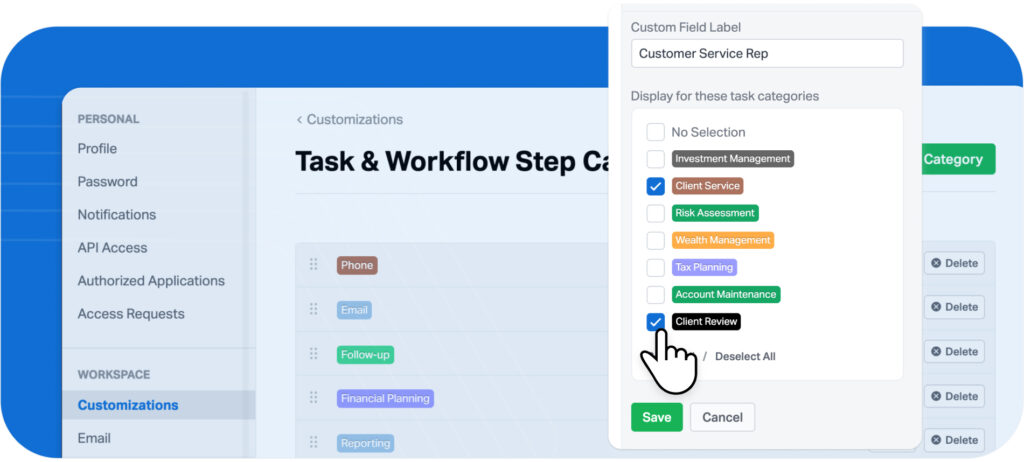Check the No Selection option
Screen dimensions: 1024x462
[x=655, y=132]
